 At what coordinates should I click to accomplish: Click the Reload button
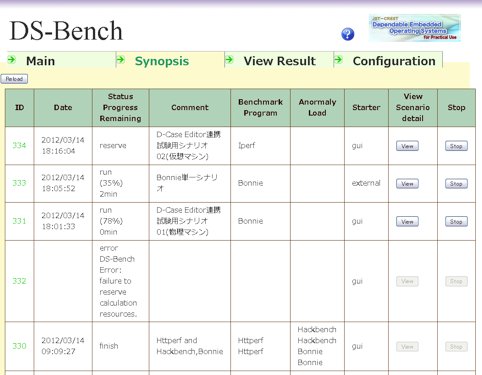point(14,79)
